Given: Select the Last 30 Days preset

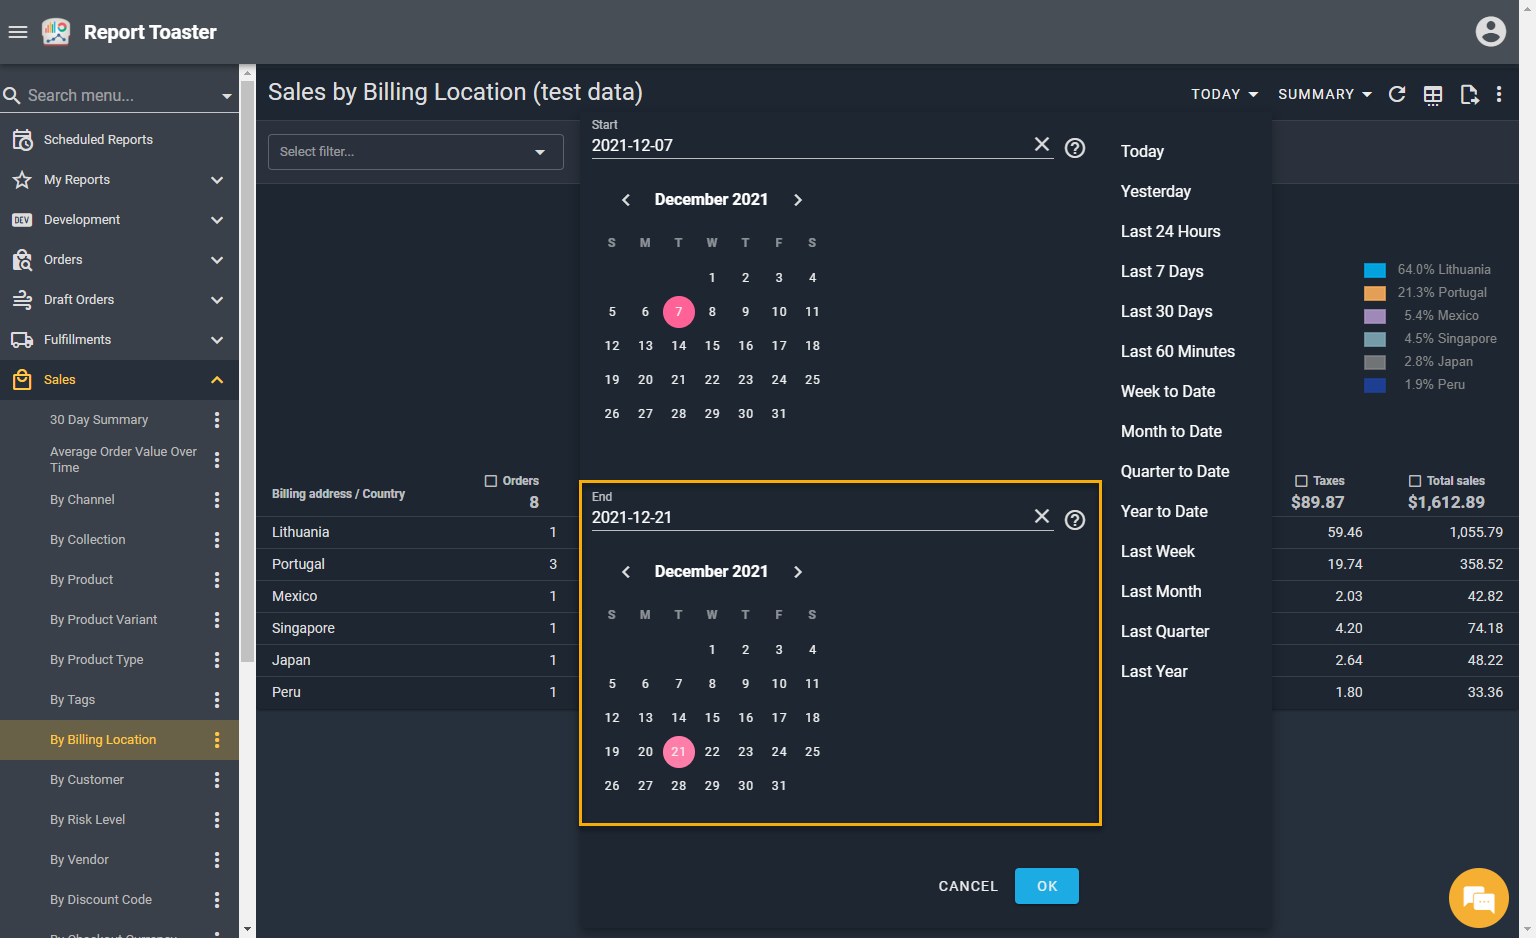Looking at the screenshot, I should [x=1166, y=311].
